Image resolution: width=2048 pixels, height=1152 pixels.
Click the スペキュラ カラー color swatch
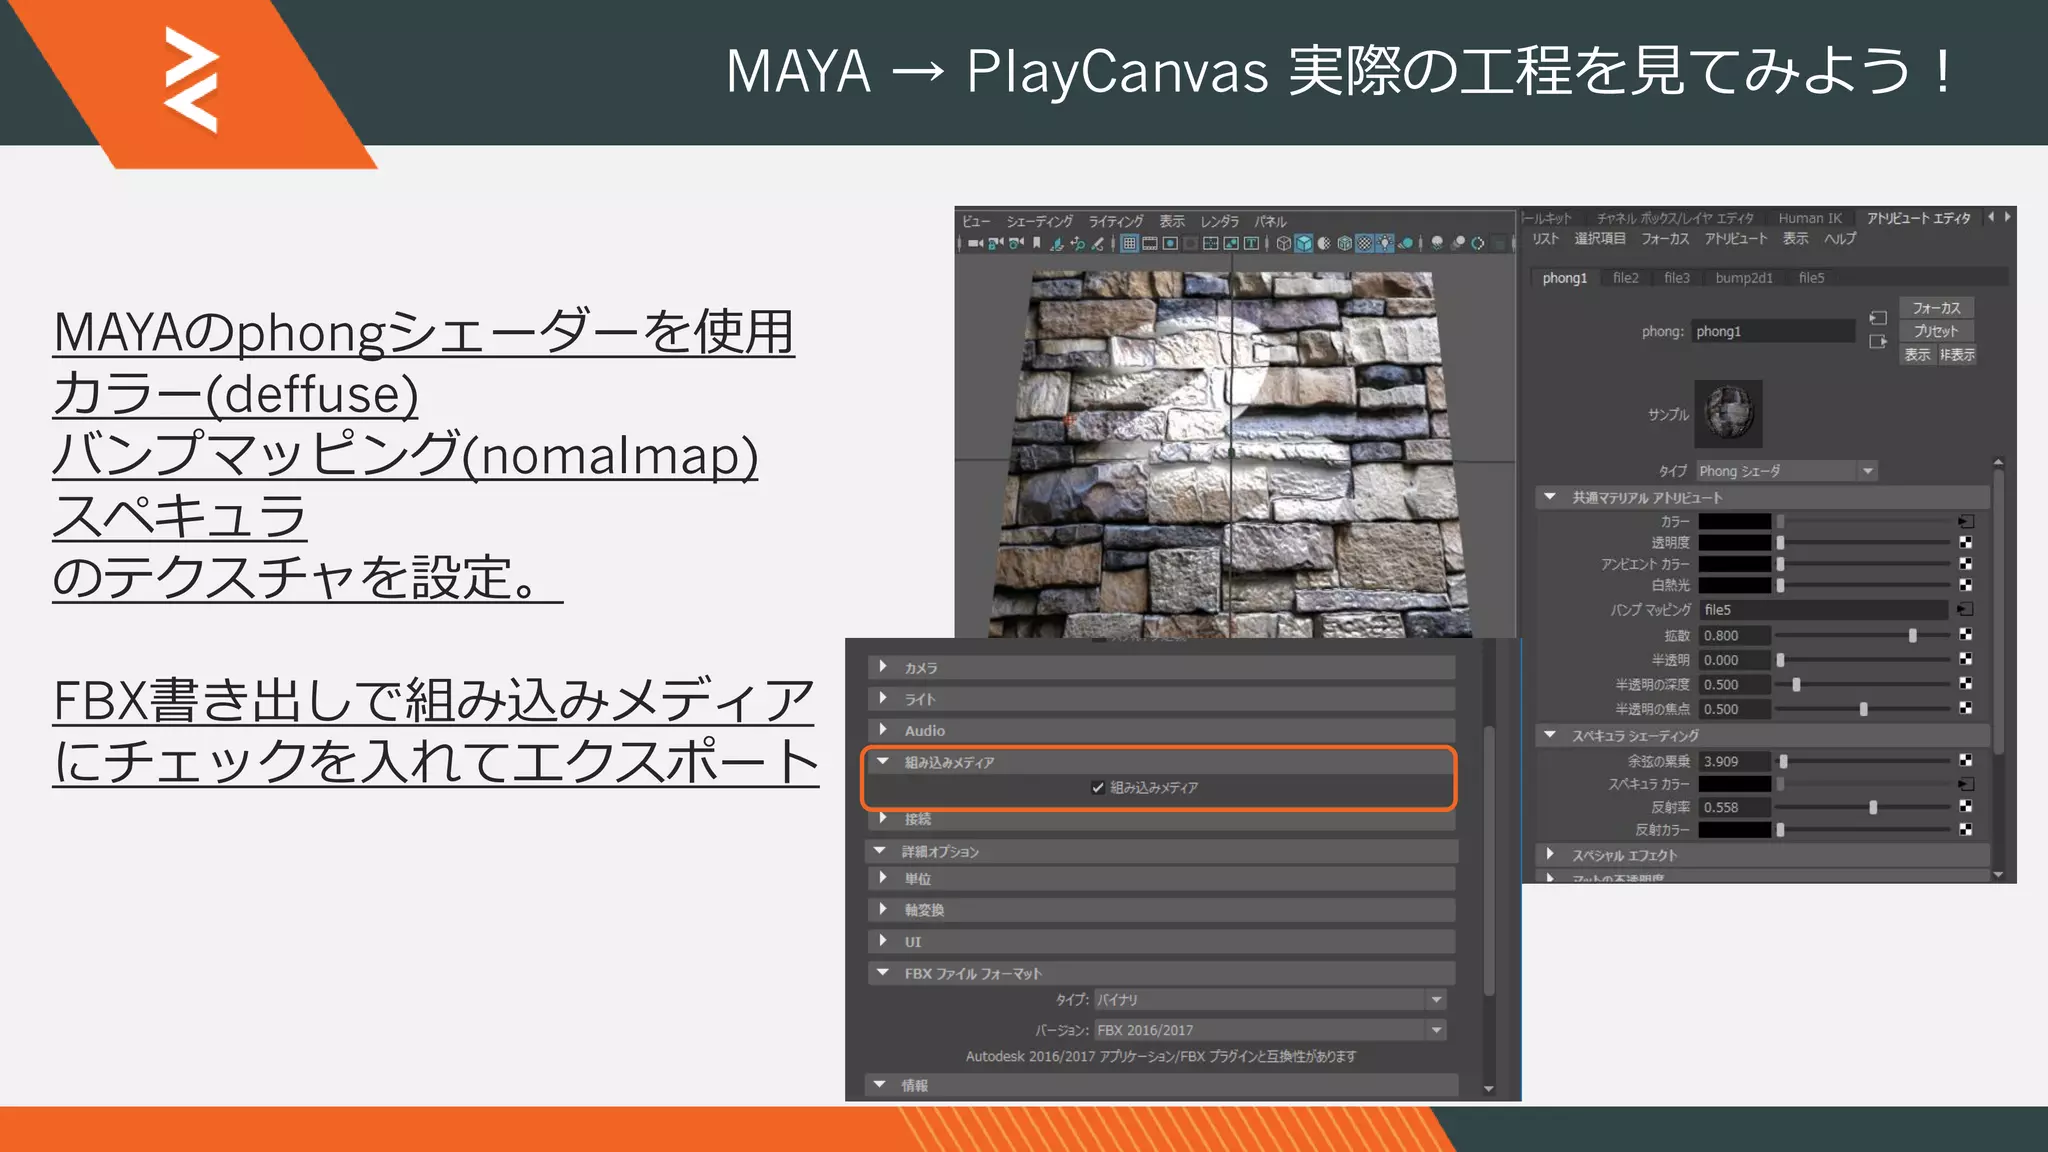point(1735,784)
